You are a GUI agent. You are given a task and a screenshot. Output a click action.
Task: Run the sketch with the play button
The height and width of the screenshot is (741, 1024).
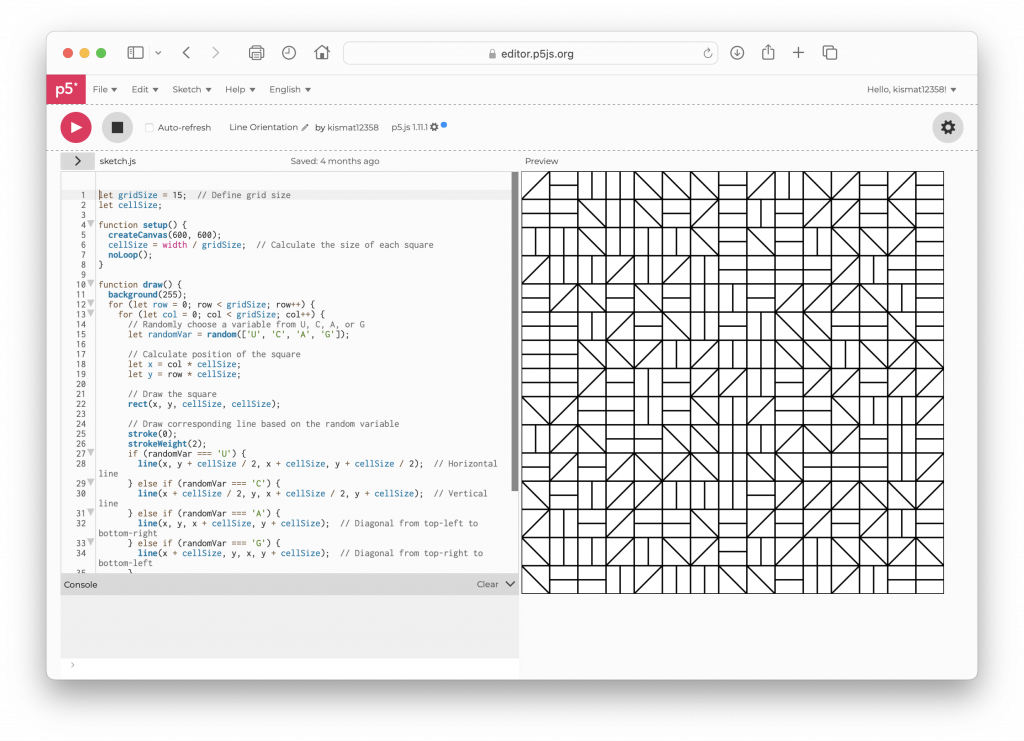pos(76,127)
